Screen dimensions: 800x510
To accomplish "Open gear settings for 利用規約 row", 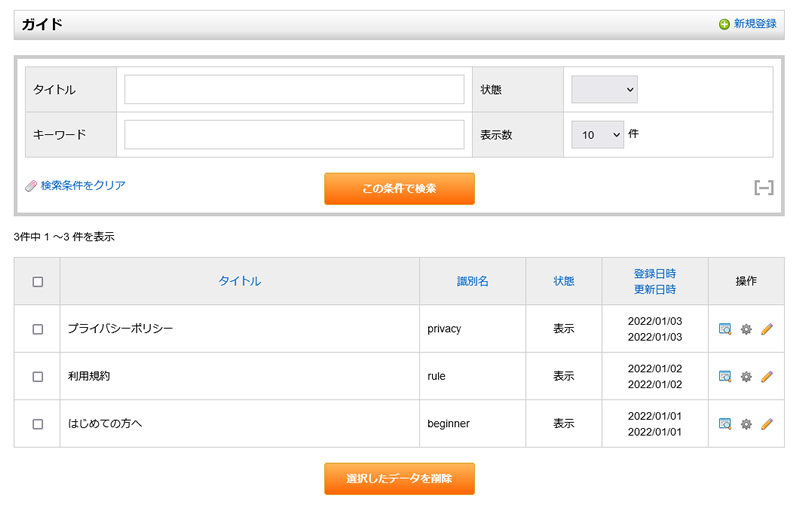I will coord(746,377).
